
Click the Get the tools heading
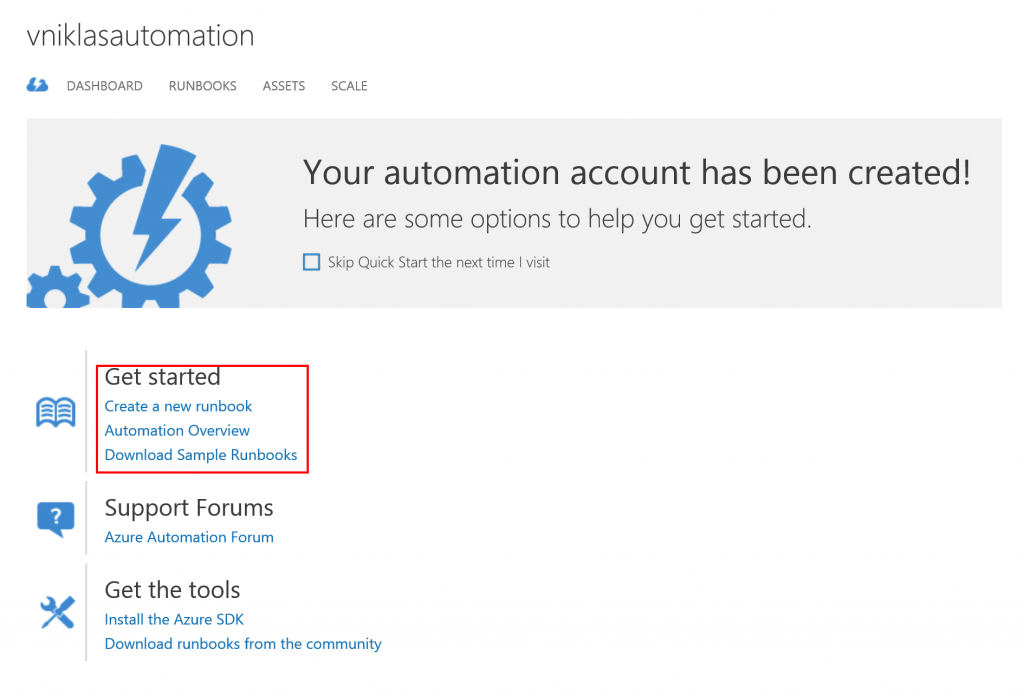tap(172, 590)
